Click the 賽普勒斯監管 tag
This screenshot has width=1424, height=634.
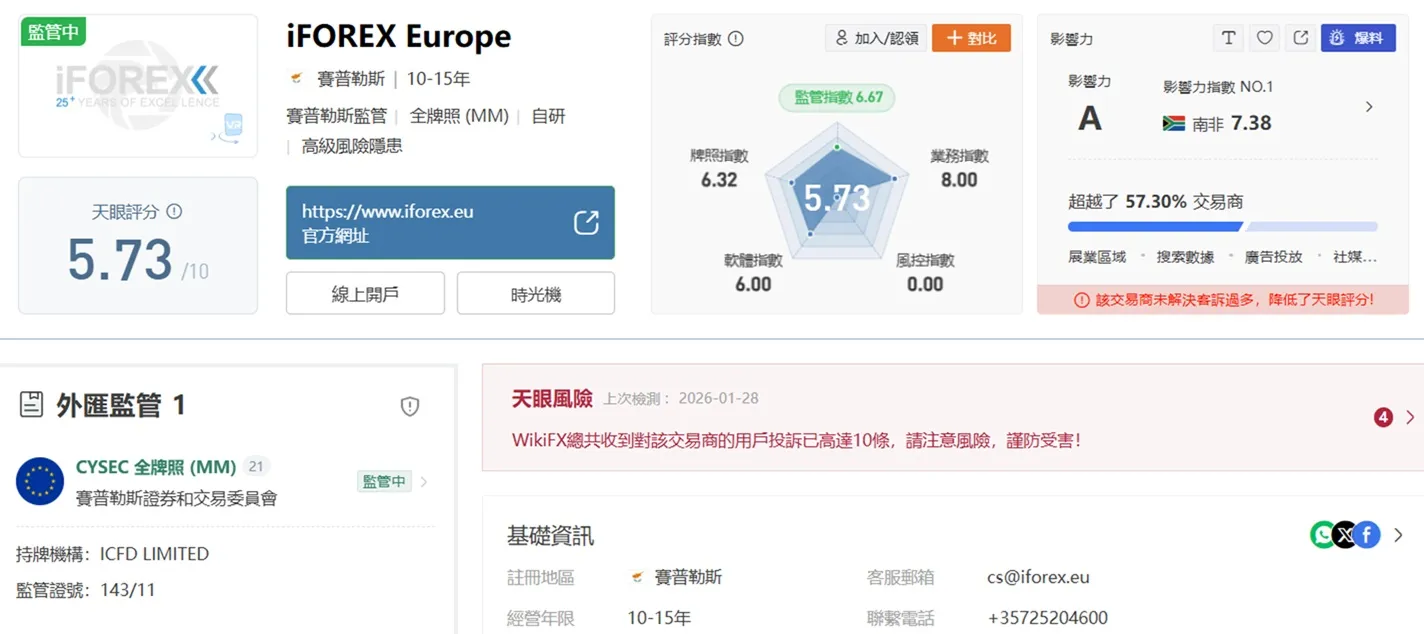click(336, 116)
